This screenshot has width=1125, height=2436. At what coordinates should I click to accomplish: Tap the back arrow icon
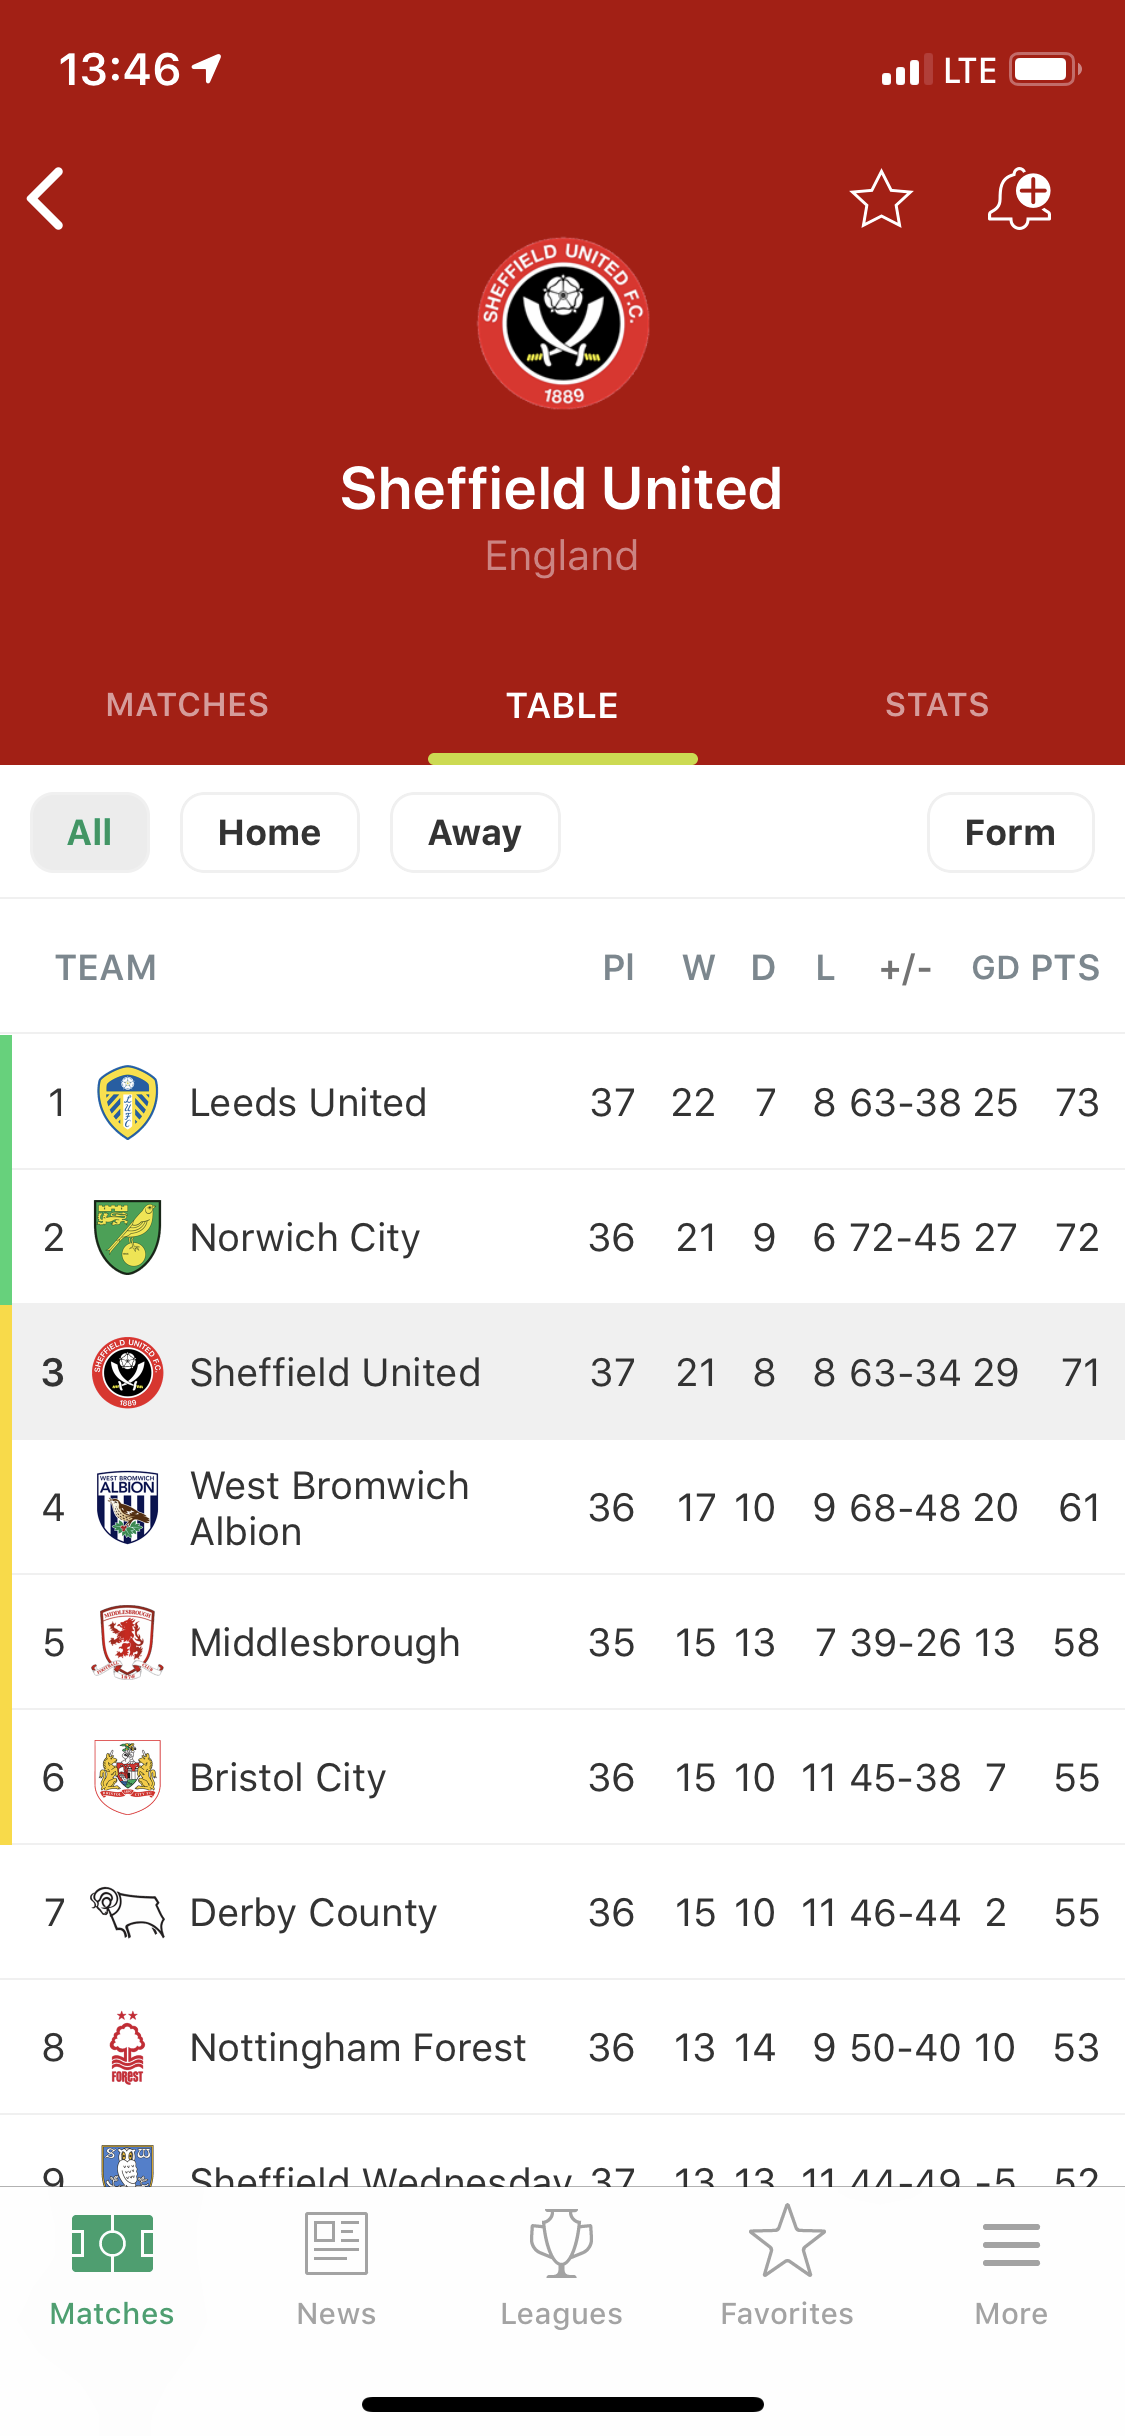(46, 198)
